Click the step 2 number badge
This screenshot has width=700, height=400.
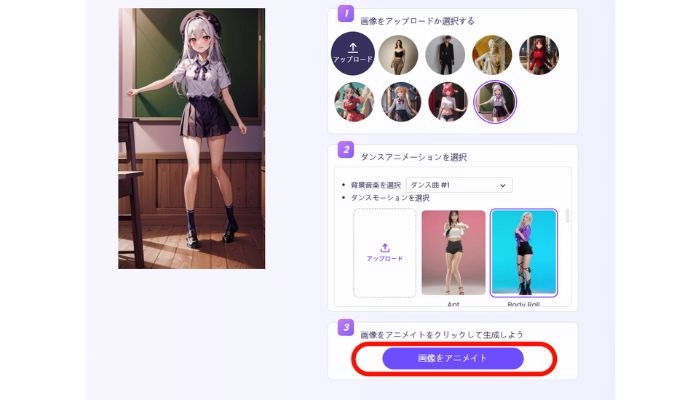coord(345,150)
